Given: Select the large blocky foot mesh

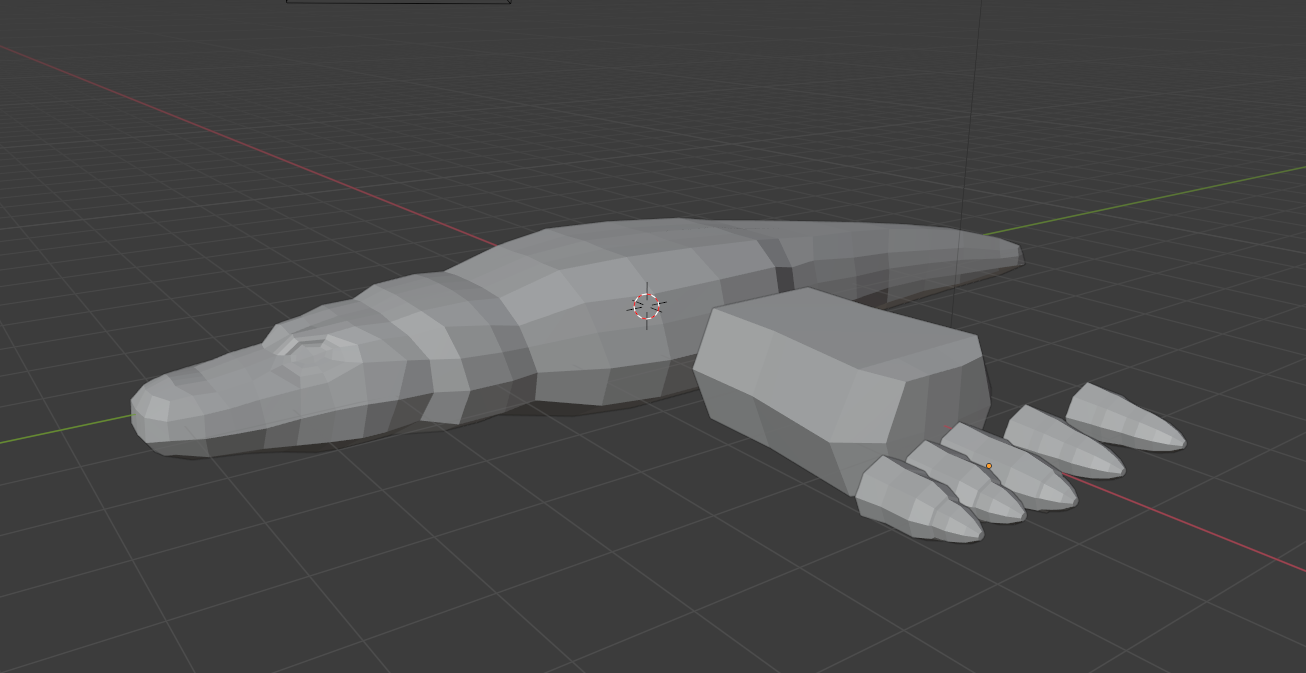Looking at the screenshot, I should (x=840, y=390).
